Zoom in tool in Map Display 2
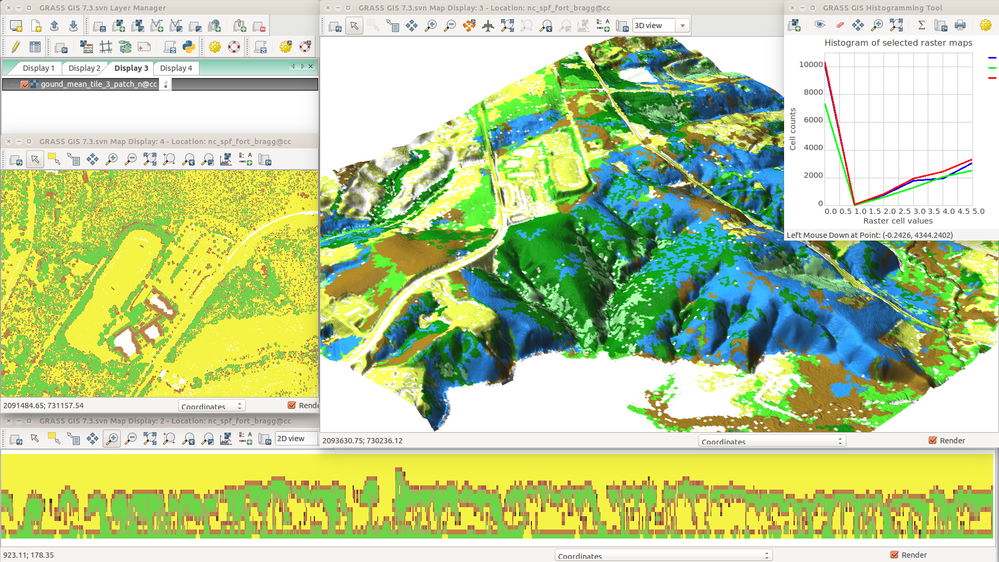This screenshot has width=999, height=562. click(111, 438)
